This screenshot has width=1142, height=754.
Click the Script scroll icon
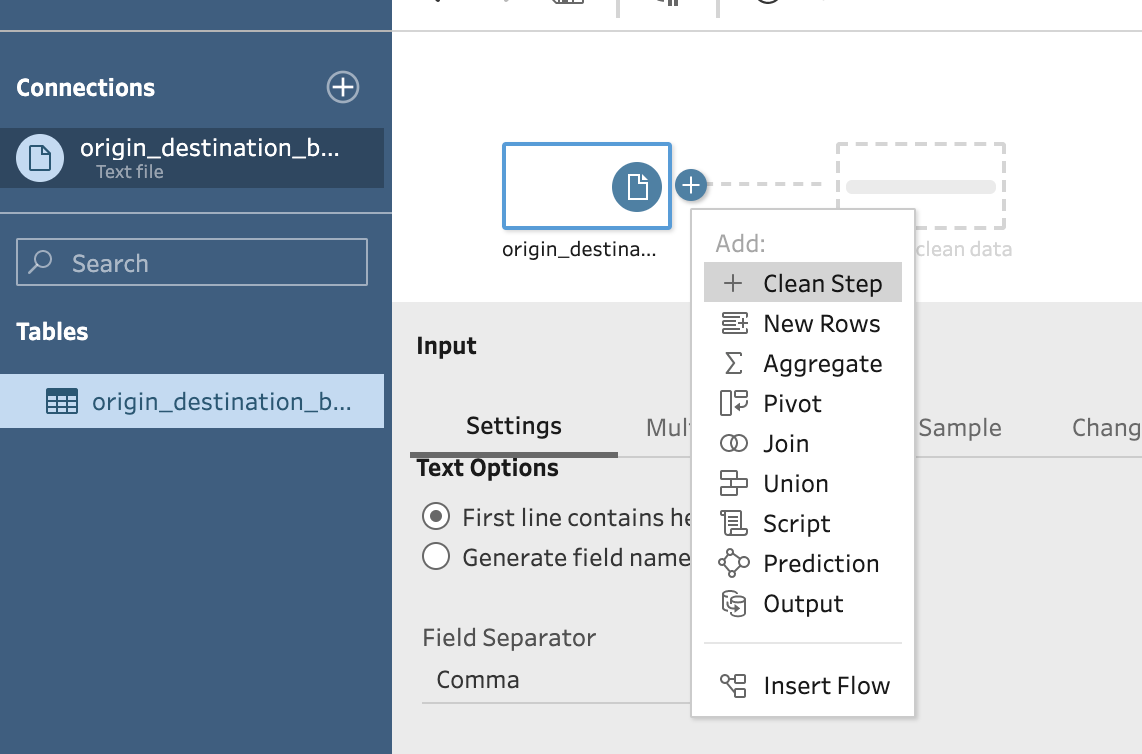733,524
